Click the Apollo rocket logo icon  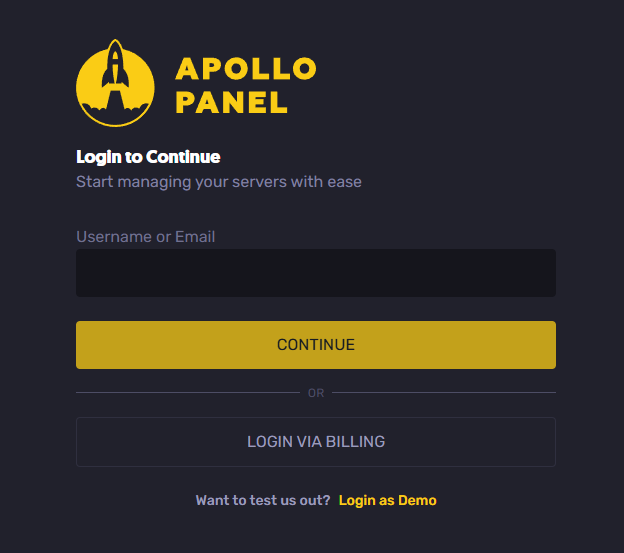tap(115, 83)
